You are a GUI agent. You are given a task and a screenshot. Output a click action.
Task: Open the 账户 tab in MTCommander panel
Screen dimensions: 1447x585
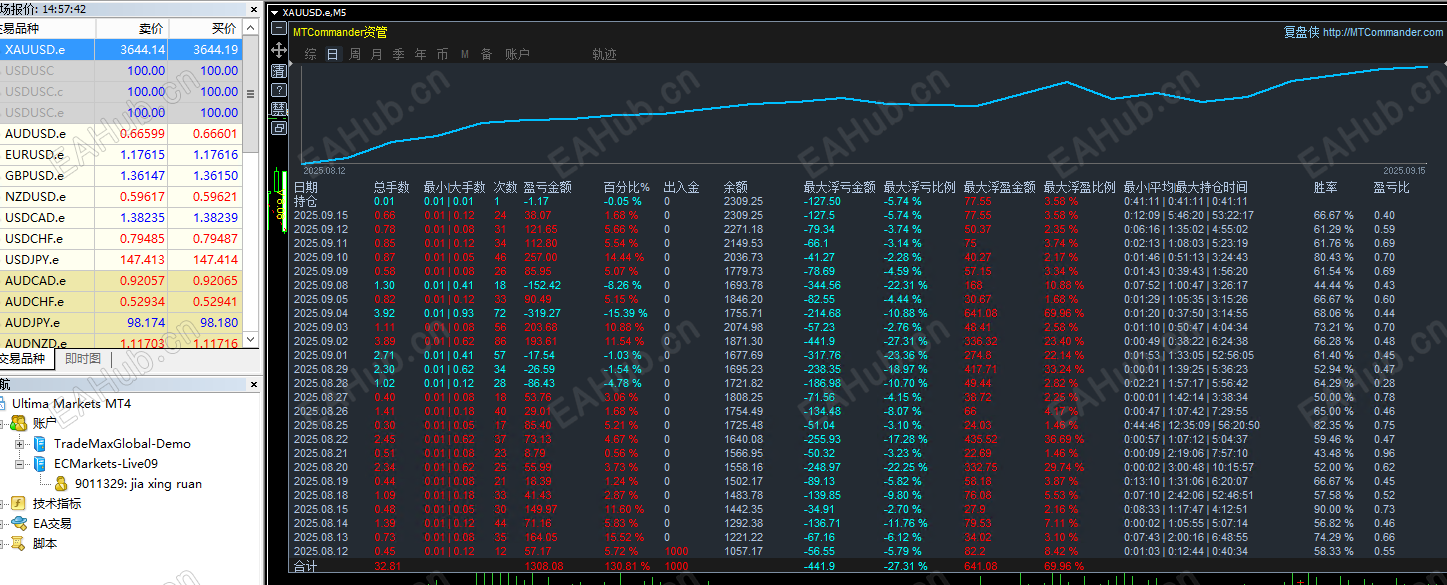click(x=517, y=54)
